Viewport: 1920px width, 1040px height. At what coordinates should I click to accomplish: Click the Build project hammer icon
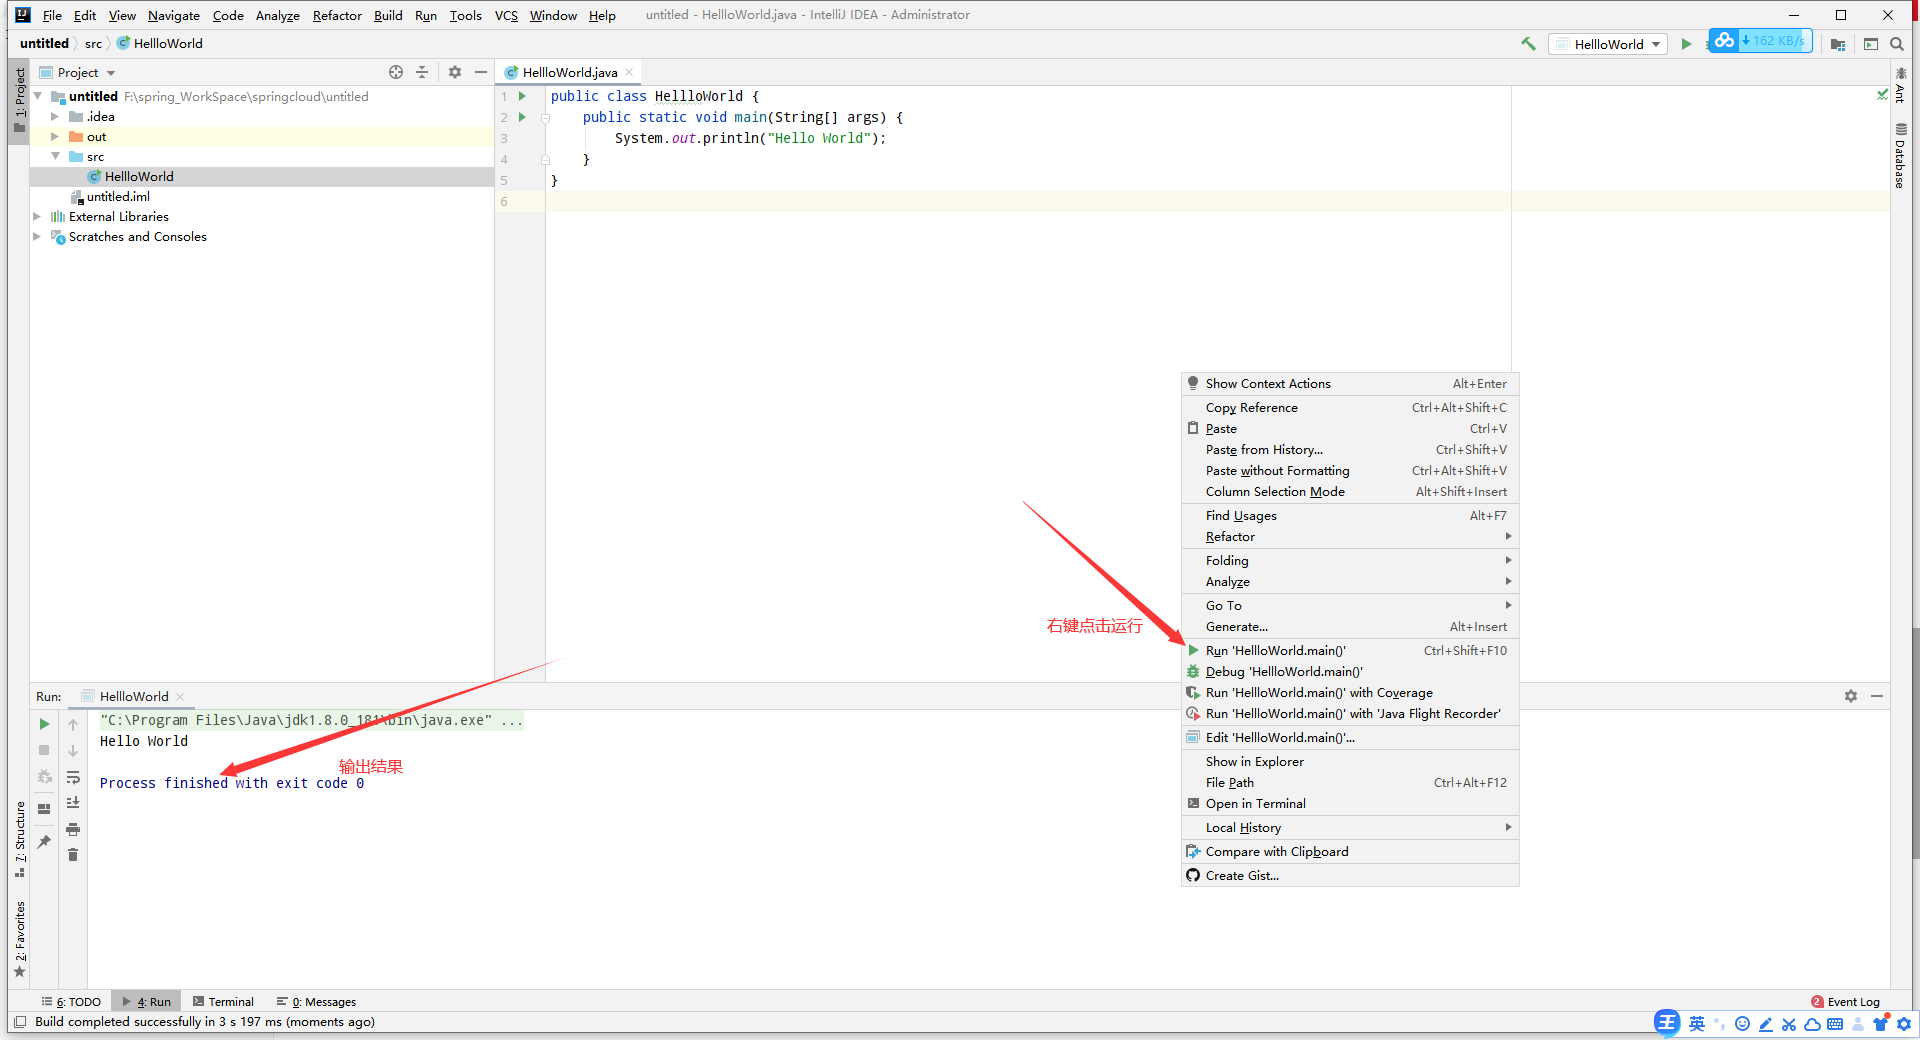[1528, 44]
